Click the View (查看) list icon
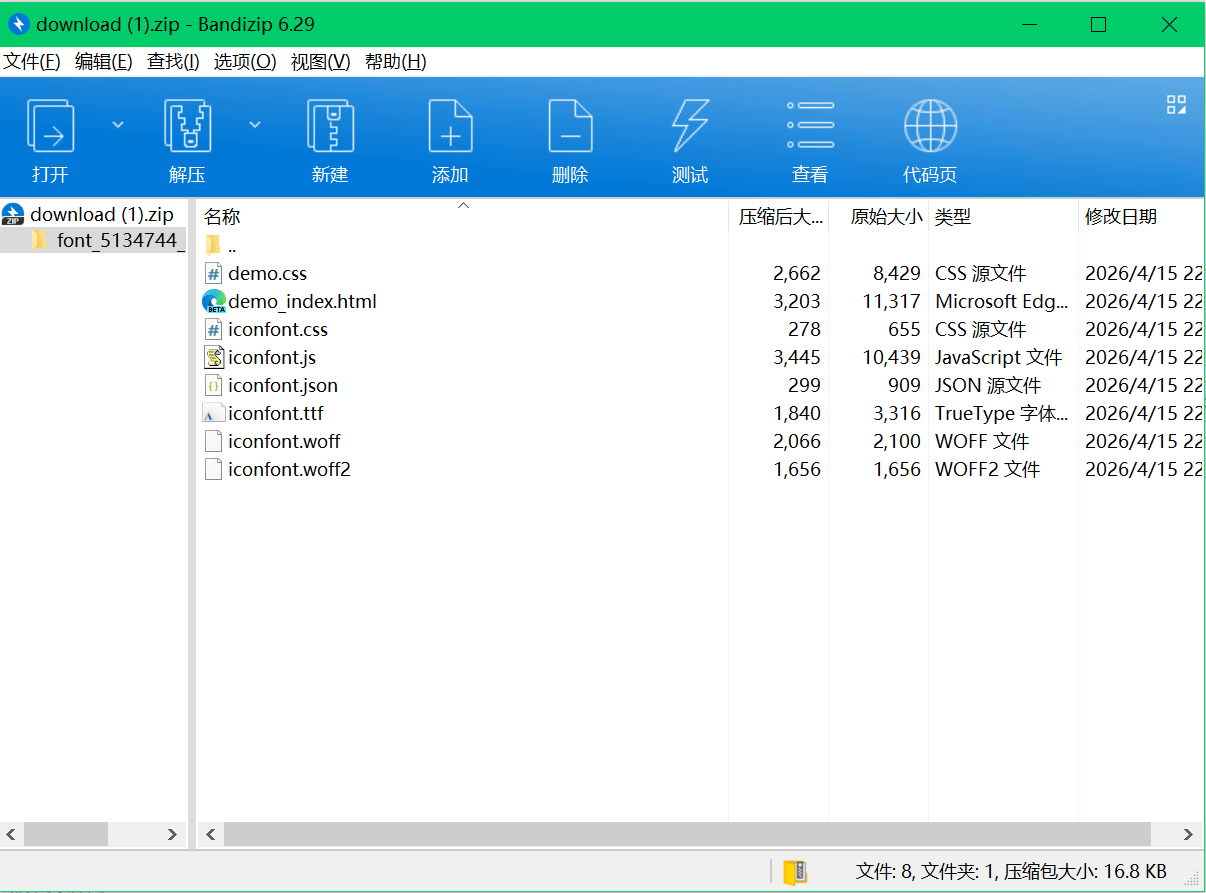The width and height of the screenshot is (1206, 893). pos(810,126)
